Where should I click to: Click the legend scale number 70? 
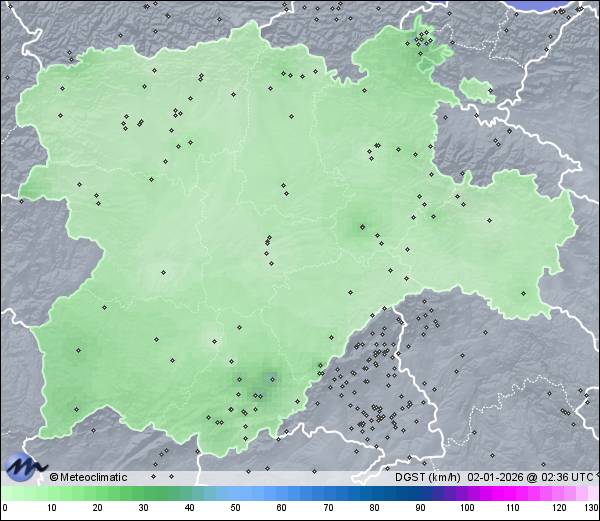(328, 508)
